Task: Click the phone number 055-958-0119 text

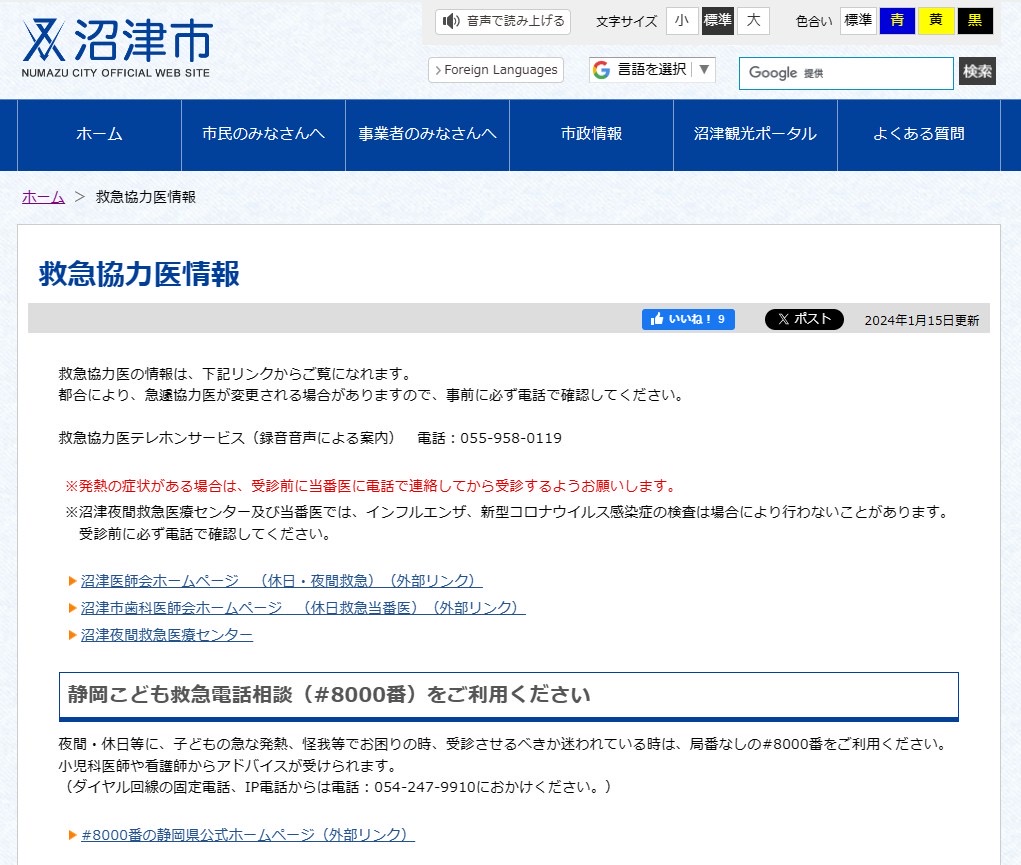Action: click(511, 438)
